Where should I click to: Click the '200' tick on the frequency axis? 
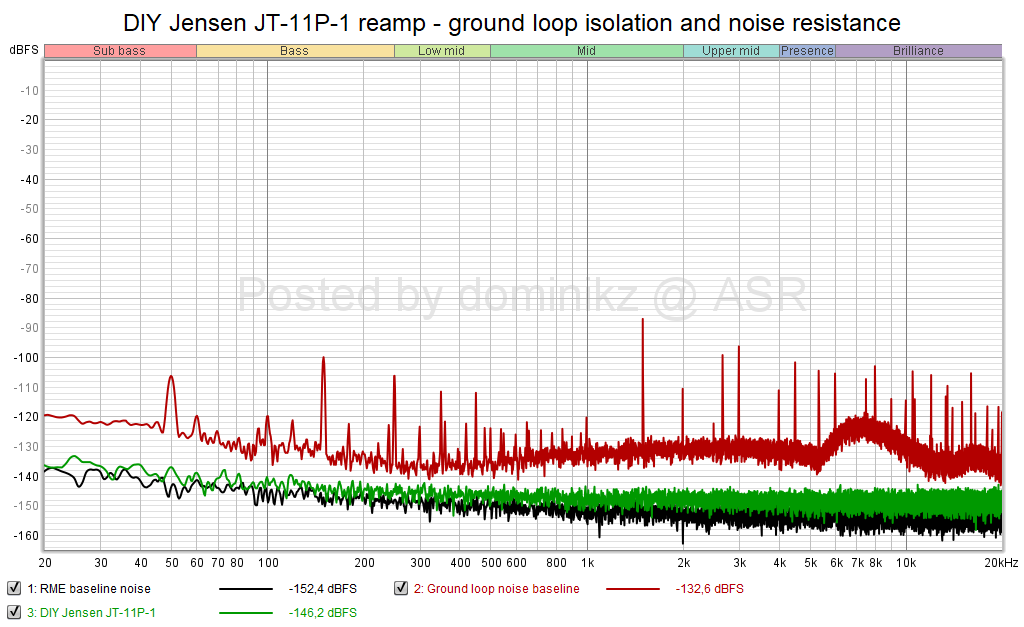(364, 563)
